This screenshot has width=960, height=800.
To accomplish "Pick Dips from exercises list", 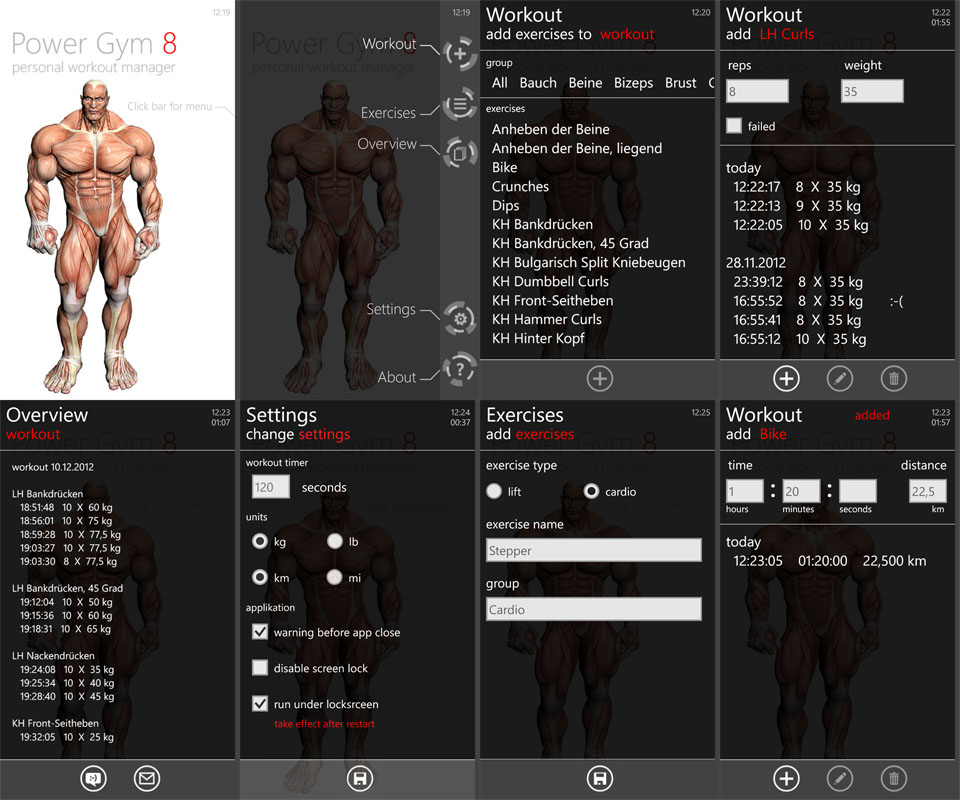I will coord(506,206).
